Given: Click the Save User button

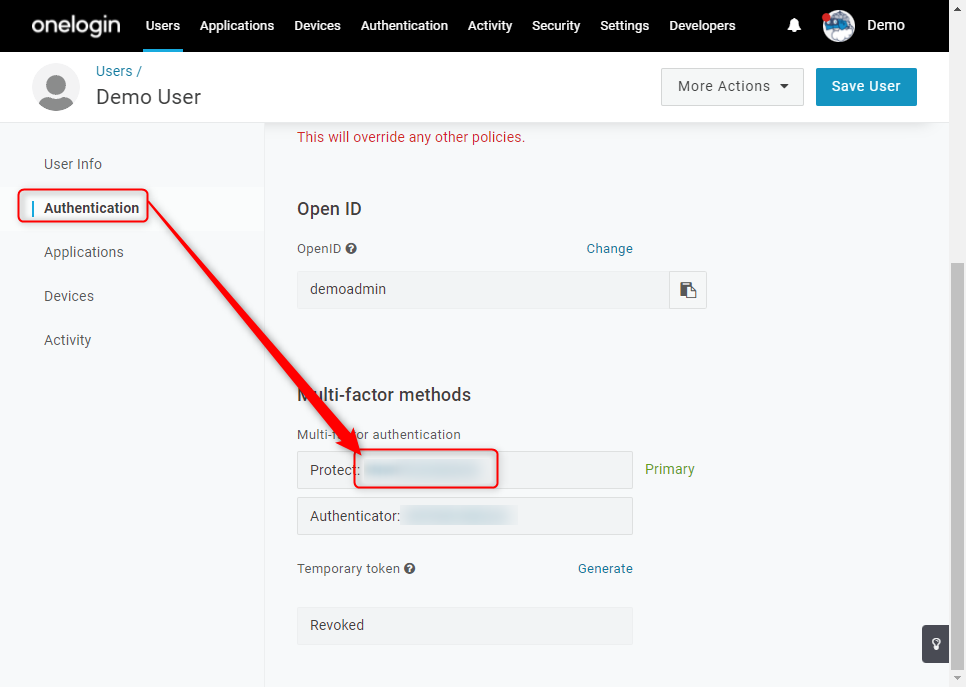Looking at the screenshot, I should point(866,86).
